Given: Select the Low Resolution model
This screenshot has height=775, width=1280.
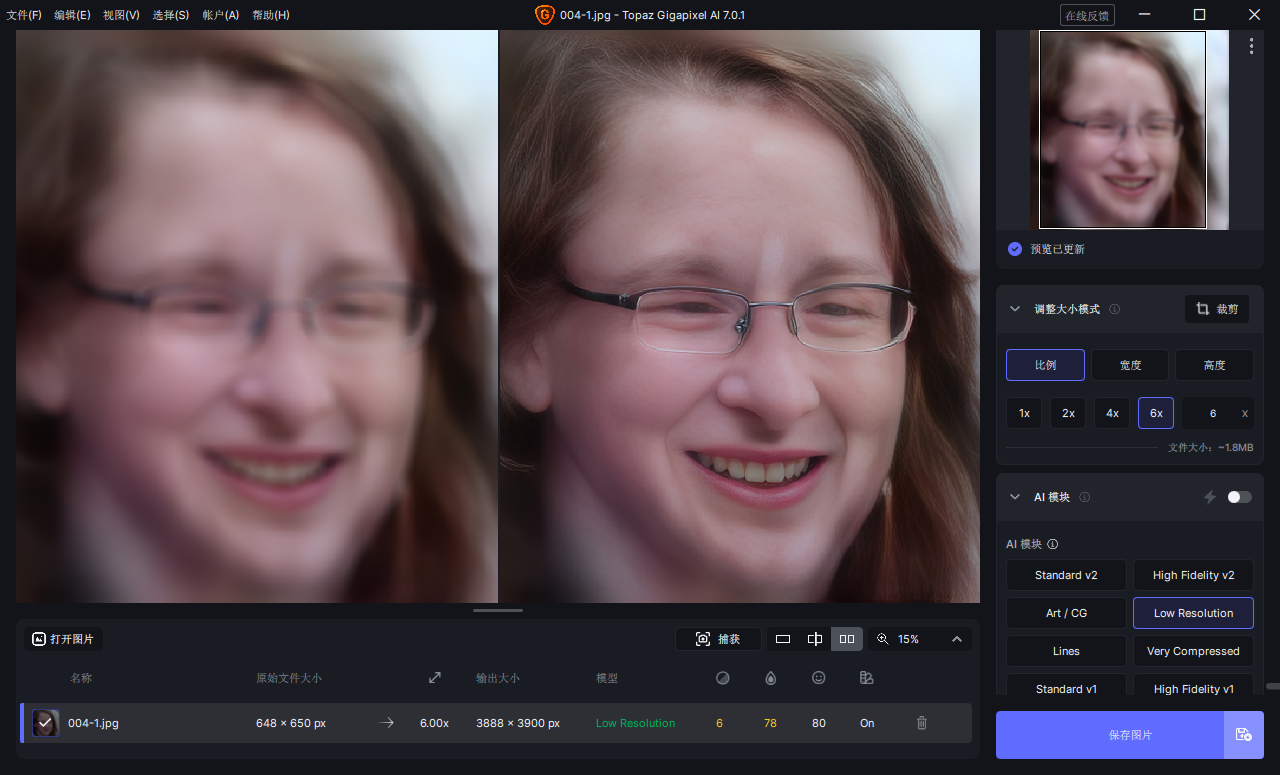Looking at the screenshot, I should [x=1193, y=613].
